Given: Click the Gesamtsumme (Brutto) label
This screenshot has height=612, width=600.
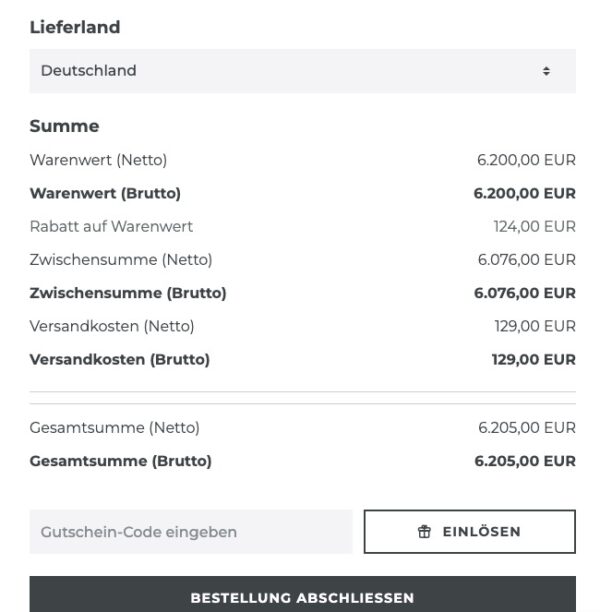Looking at the screenshot, I should [121, 461].
